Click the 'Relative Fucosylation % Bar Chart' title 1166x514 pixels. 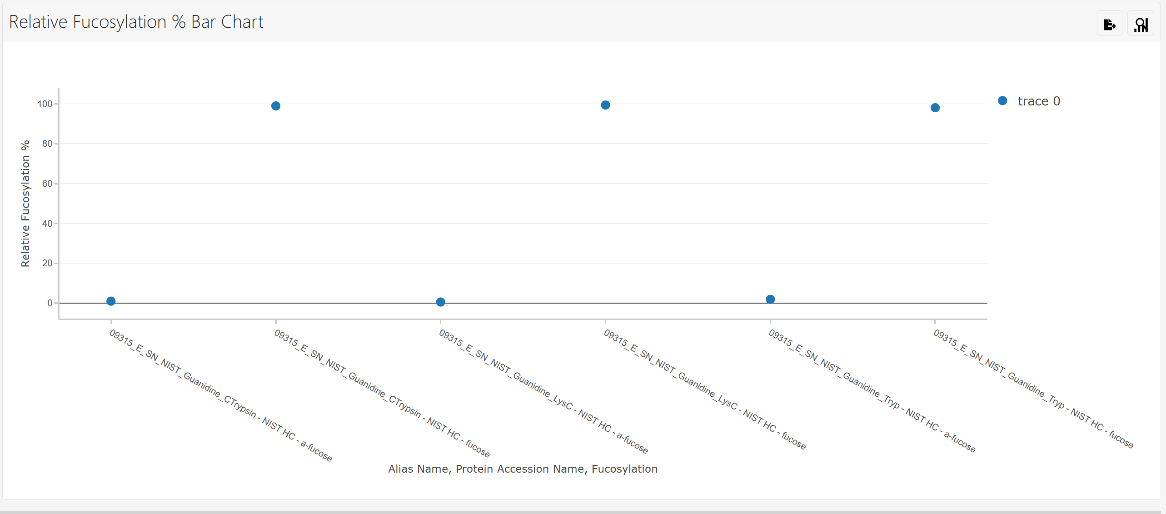[136, 22]
